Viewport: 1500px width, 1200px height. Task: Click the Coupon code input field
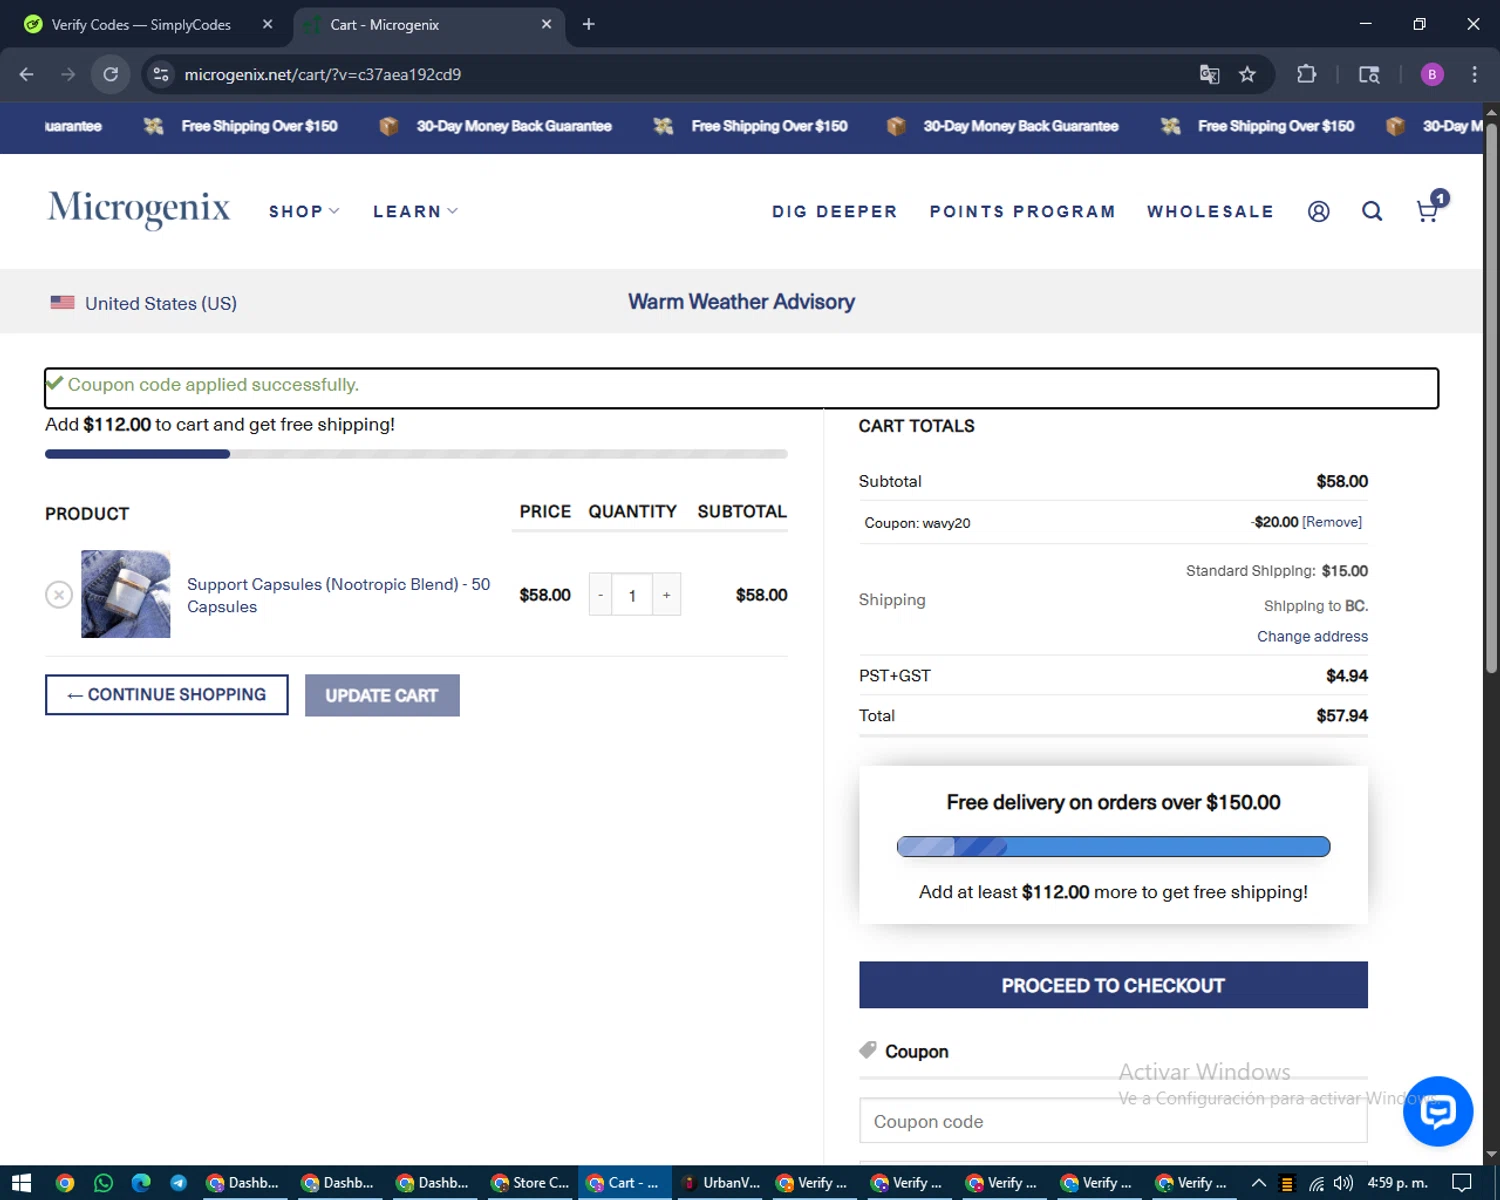coord(1113,1121)
